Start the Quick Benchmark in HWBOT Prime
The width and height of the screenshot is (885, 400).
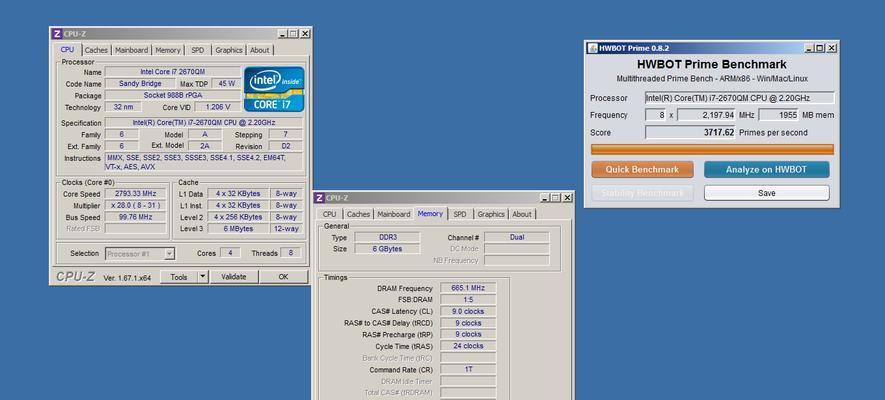click(642, 169)
